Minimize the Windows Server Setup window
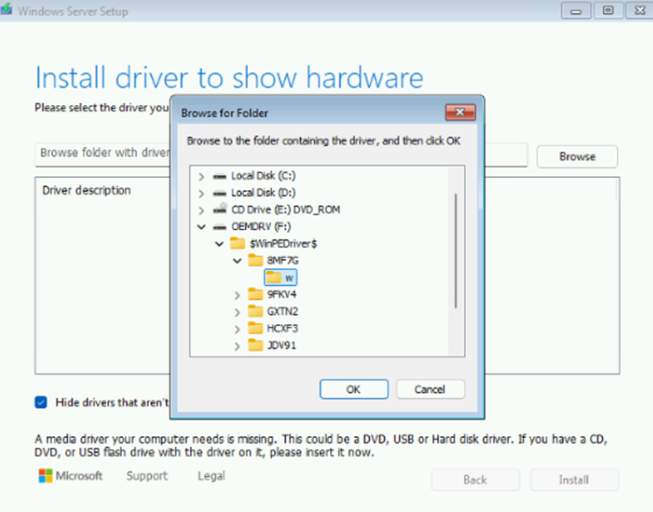 [x=576, y=11]
